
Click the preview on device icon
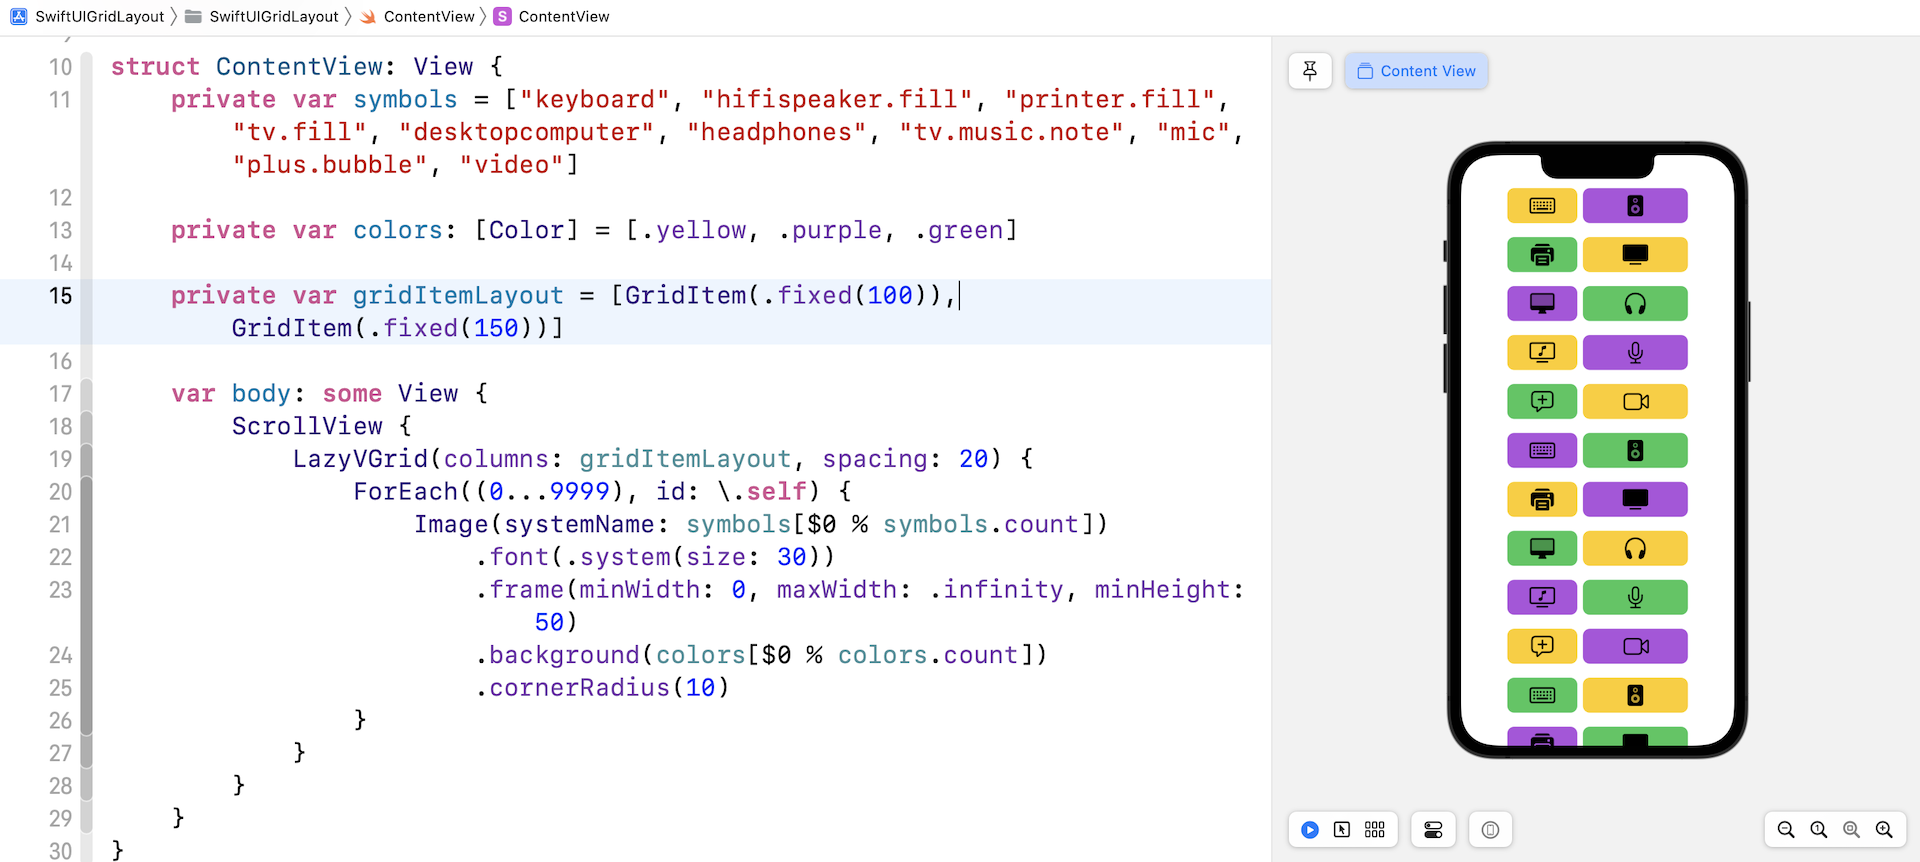[x=1490, y=830]
